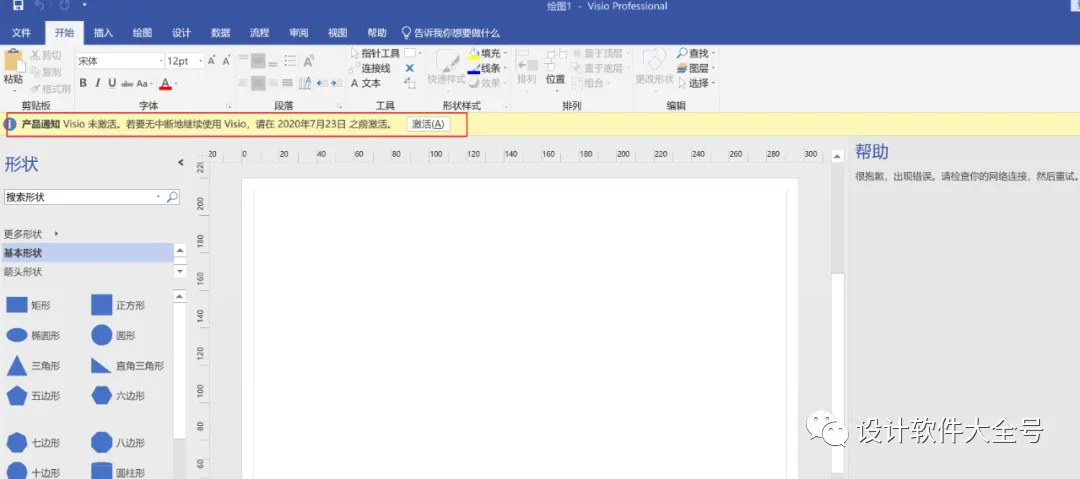This screenshot has height=479, width=1080.
Task: Open Quick Access Toolbar customize dropdown
Action: (84, 6)
